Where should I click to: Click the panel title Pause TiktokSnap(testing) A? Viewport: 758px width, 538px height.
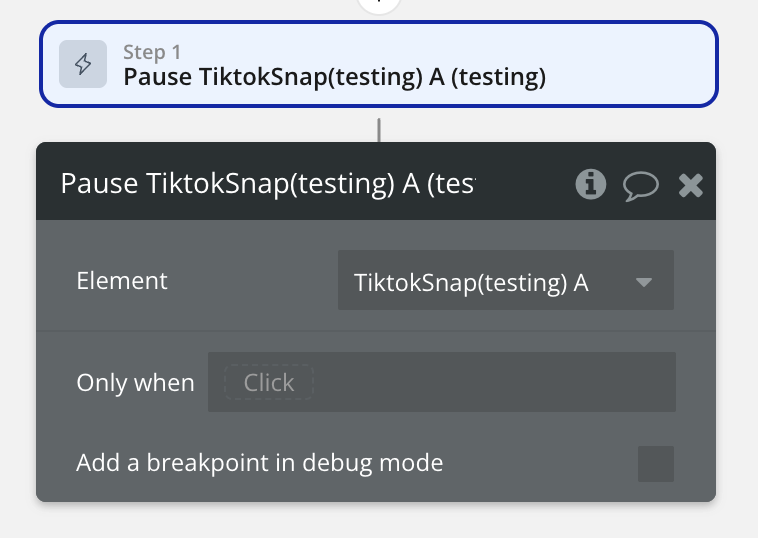(267, 184)
